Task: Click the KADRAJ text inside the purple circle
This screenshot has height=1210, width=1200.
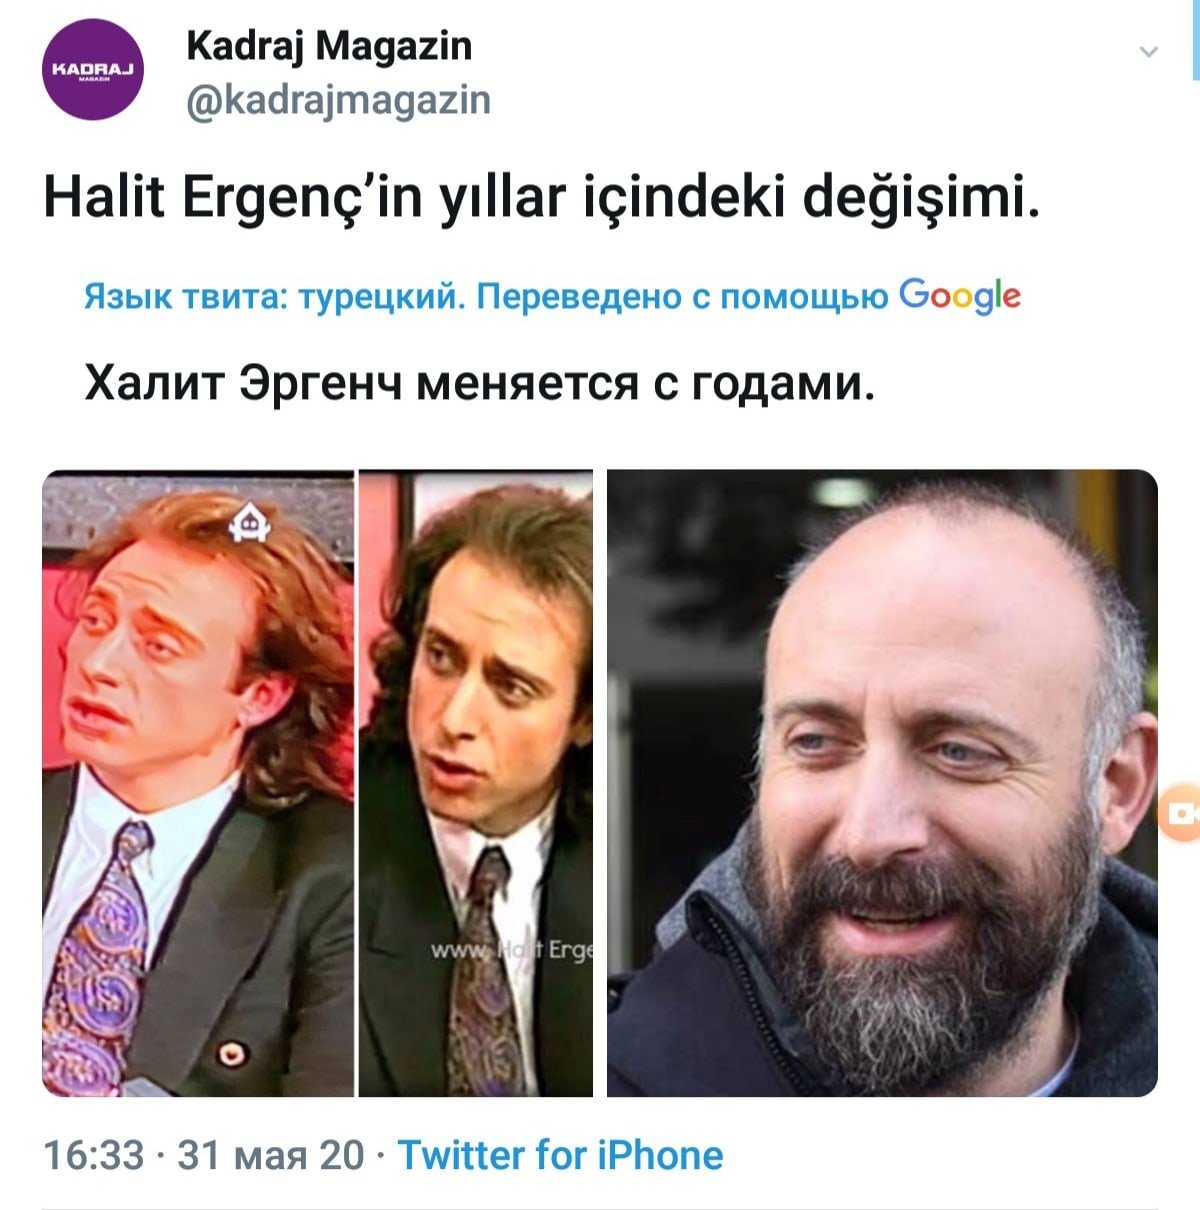Action: point(94,68)
